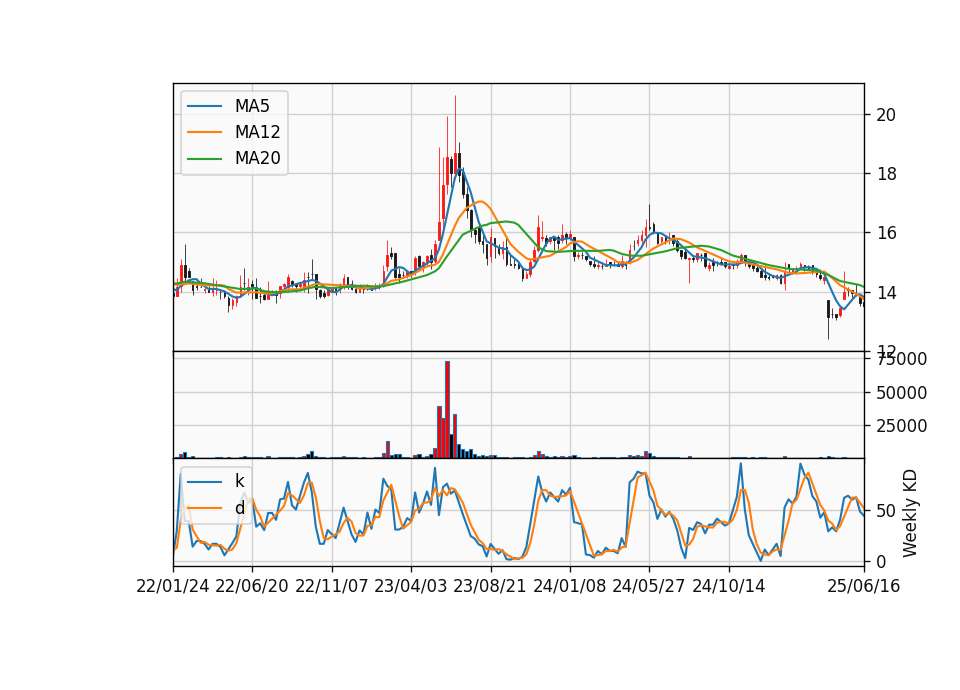Click the orange MA12 legend line sample
The width and height of the screenshot is (960, 690).
tap(204, 132)
